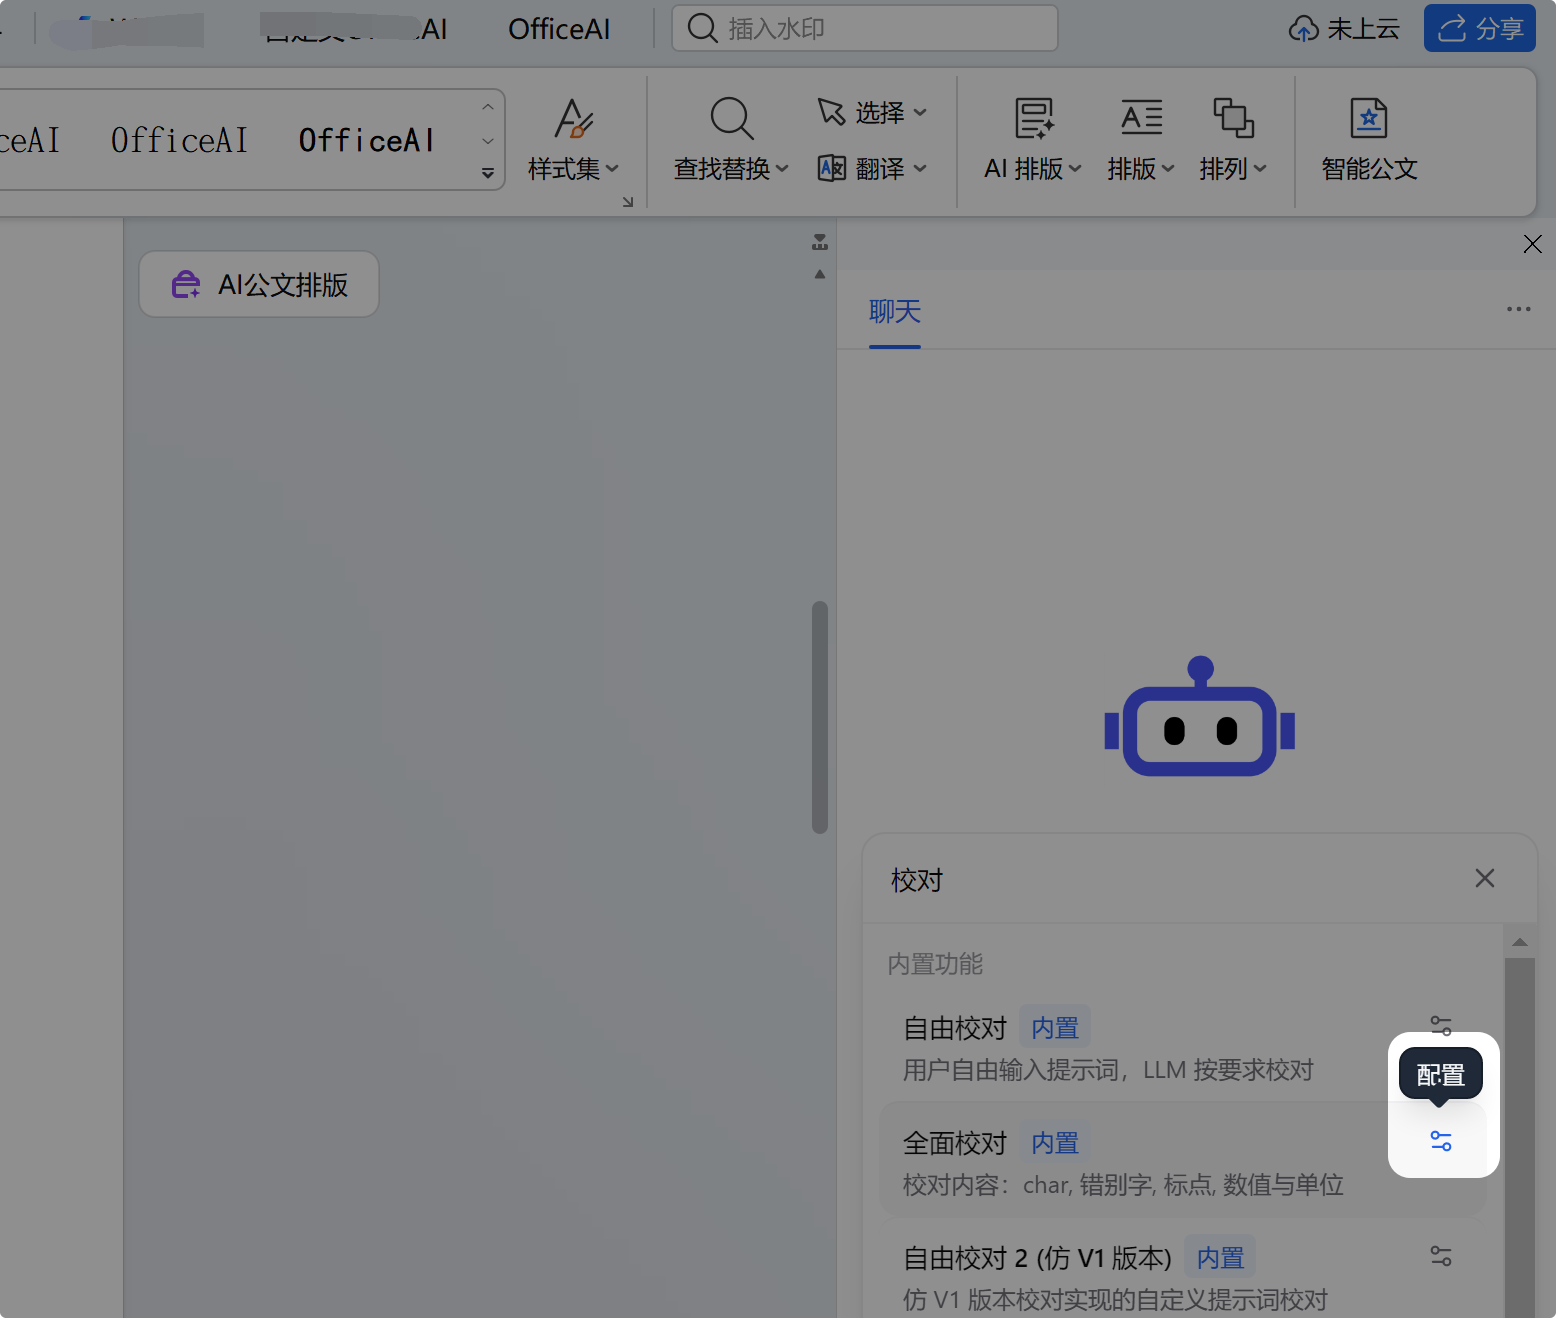This screenshot has height=1318, width=1556.
Task: Expand the 翻译 dropdown arrow
Action: [x=920, y=168]
